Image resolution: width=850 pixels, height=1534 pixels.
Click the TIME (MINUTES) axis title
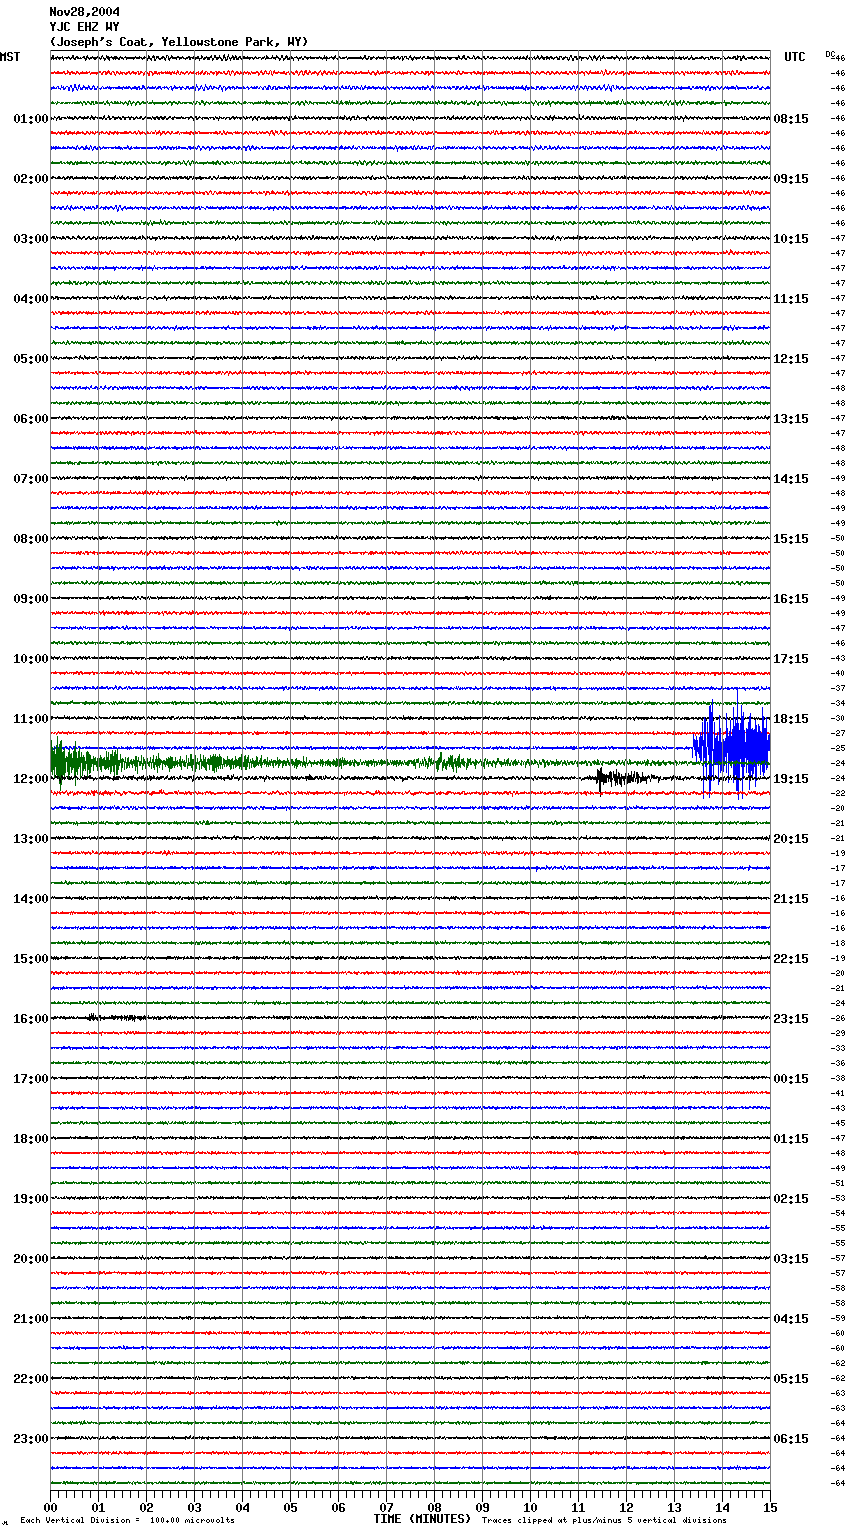pyautogui.click(x=422, y=1519)
